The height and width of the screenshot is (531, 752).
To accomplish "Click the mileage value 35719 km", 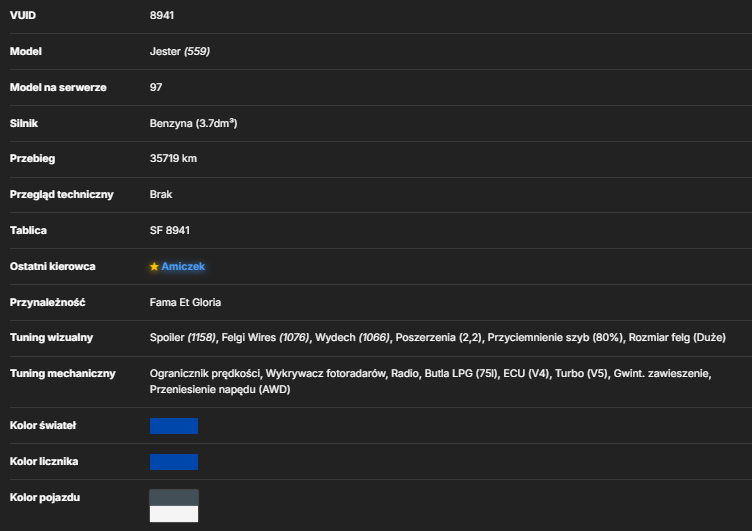I will [x=173, y=158].
